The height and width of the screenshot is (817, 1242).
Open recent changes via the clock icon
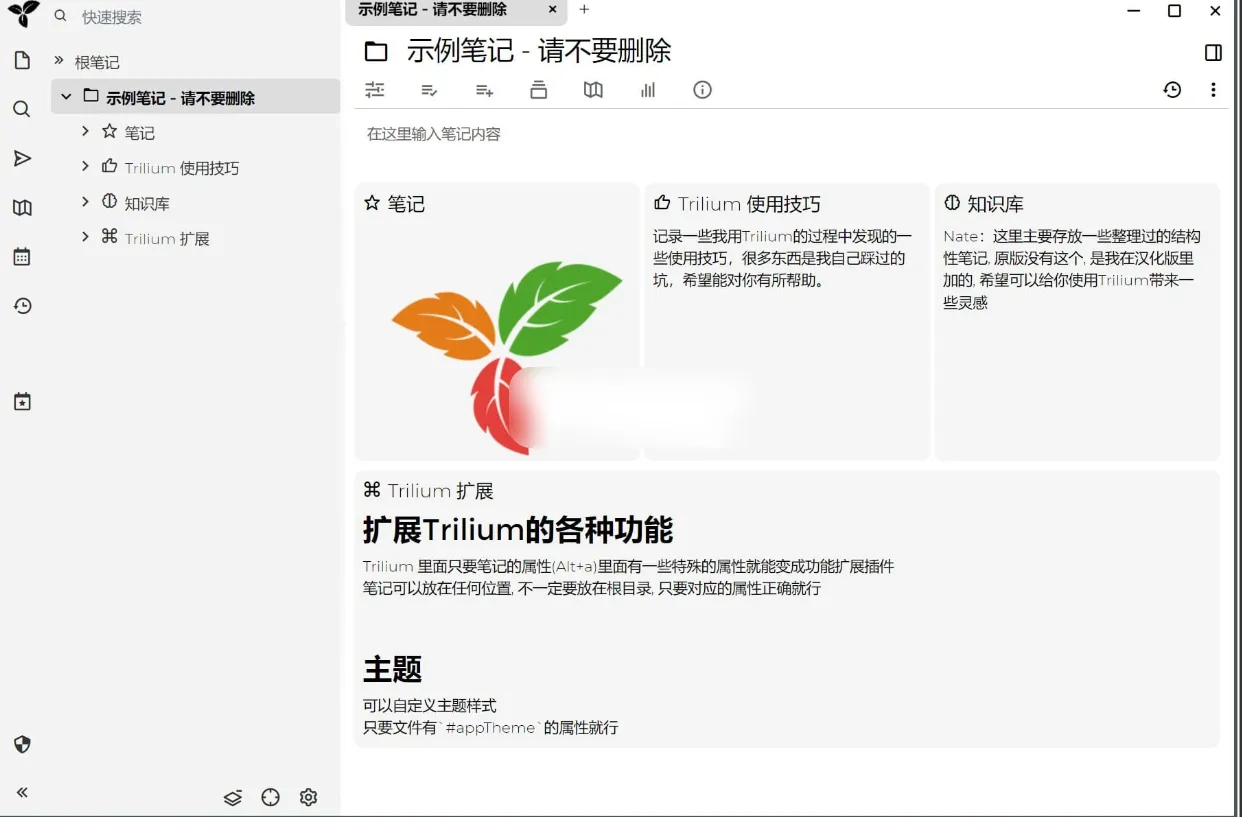coord(22,306)
